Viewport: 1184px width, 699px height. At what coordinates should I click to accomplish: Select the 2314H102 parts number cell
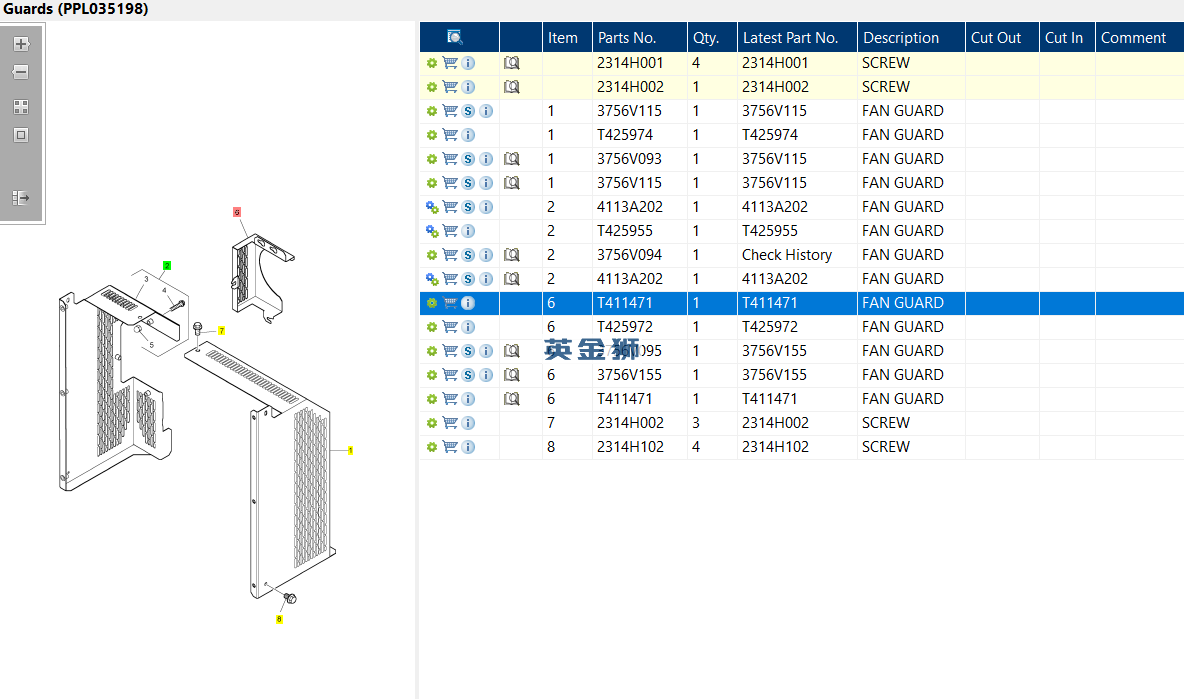(640, 447)
